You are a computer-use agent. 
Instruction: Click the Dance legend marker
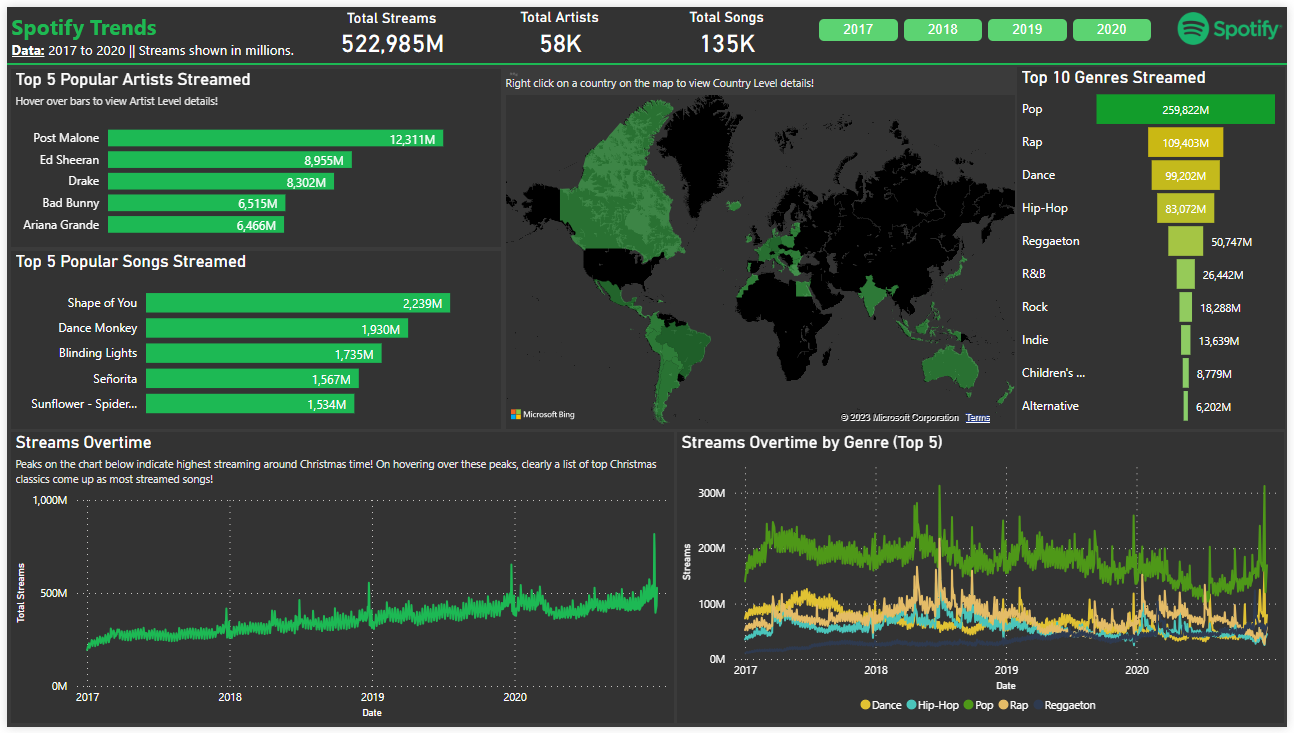tap(865, 705)
